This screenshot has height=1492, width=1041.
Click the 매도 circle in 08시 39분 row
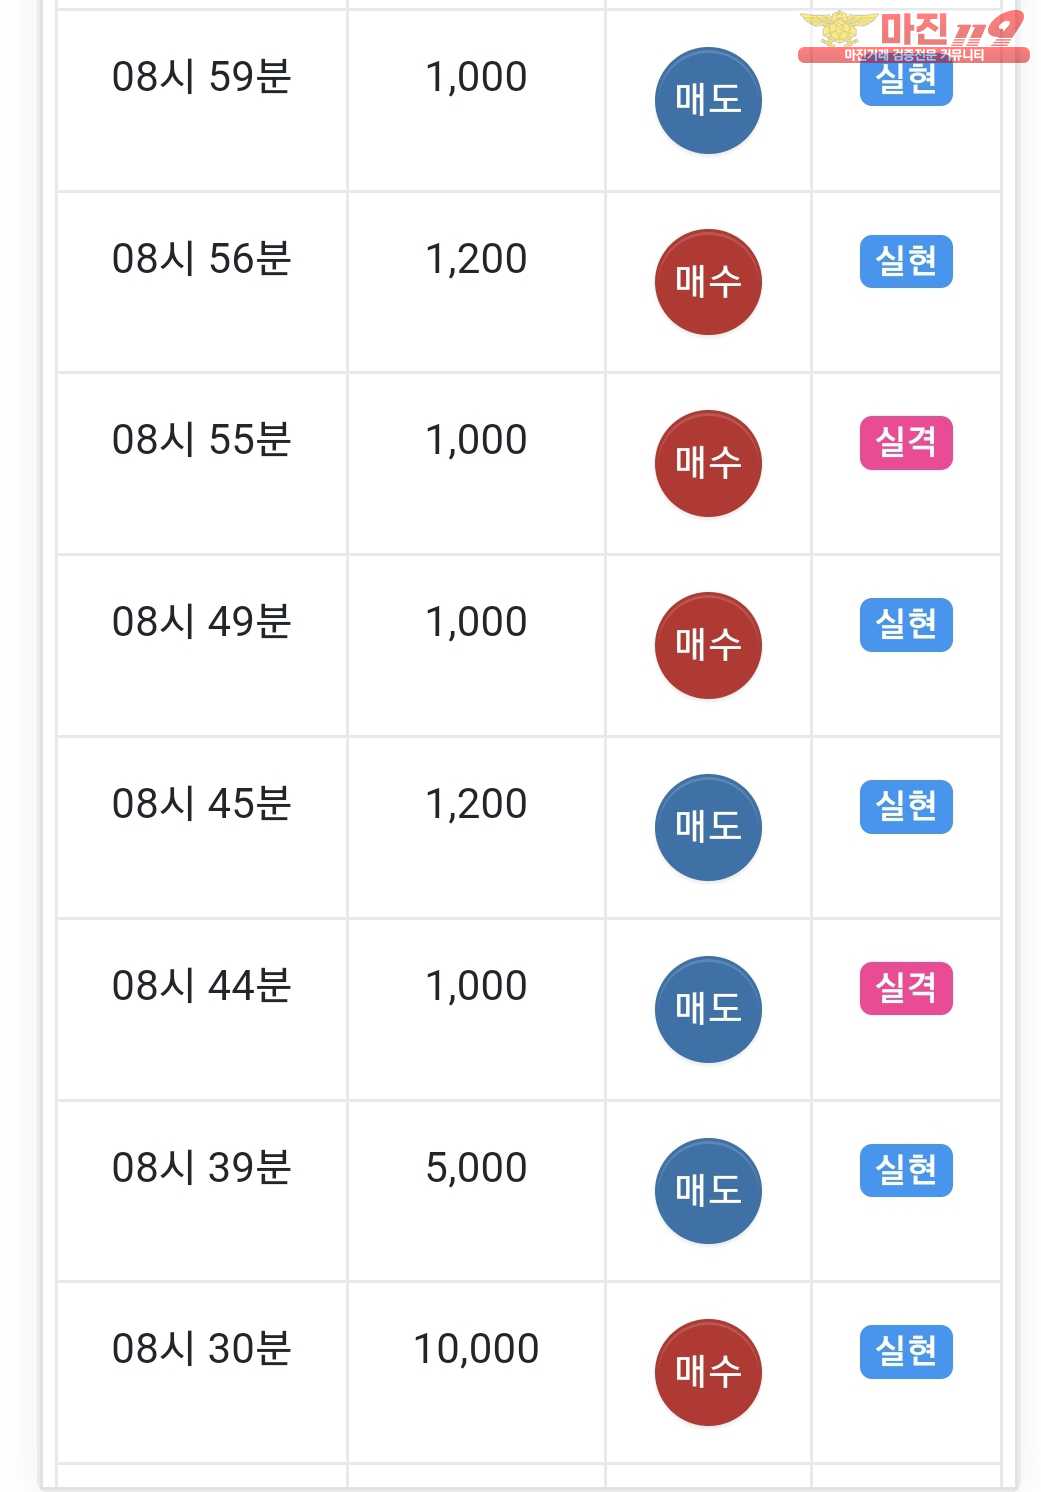click(x=708, y=1191)
